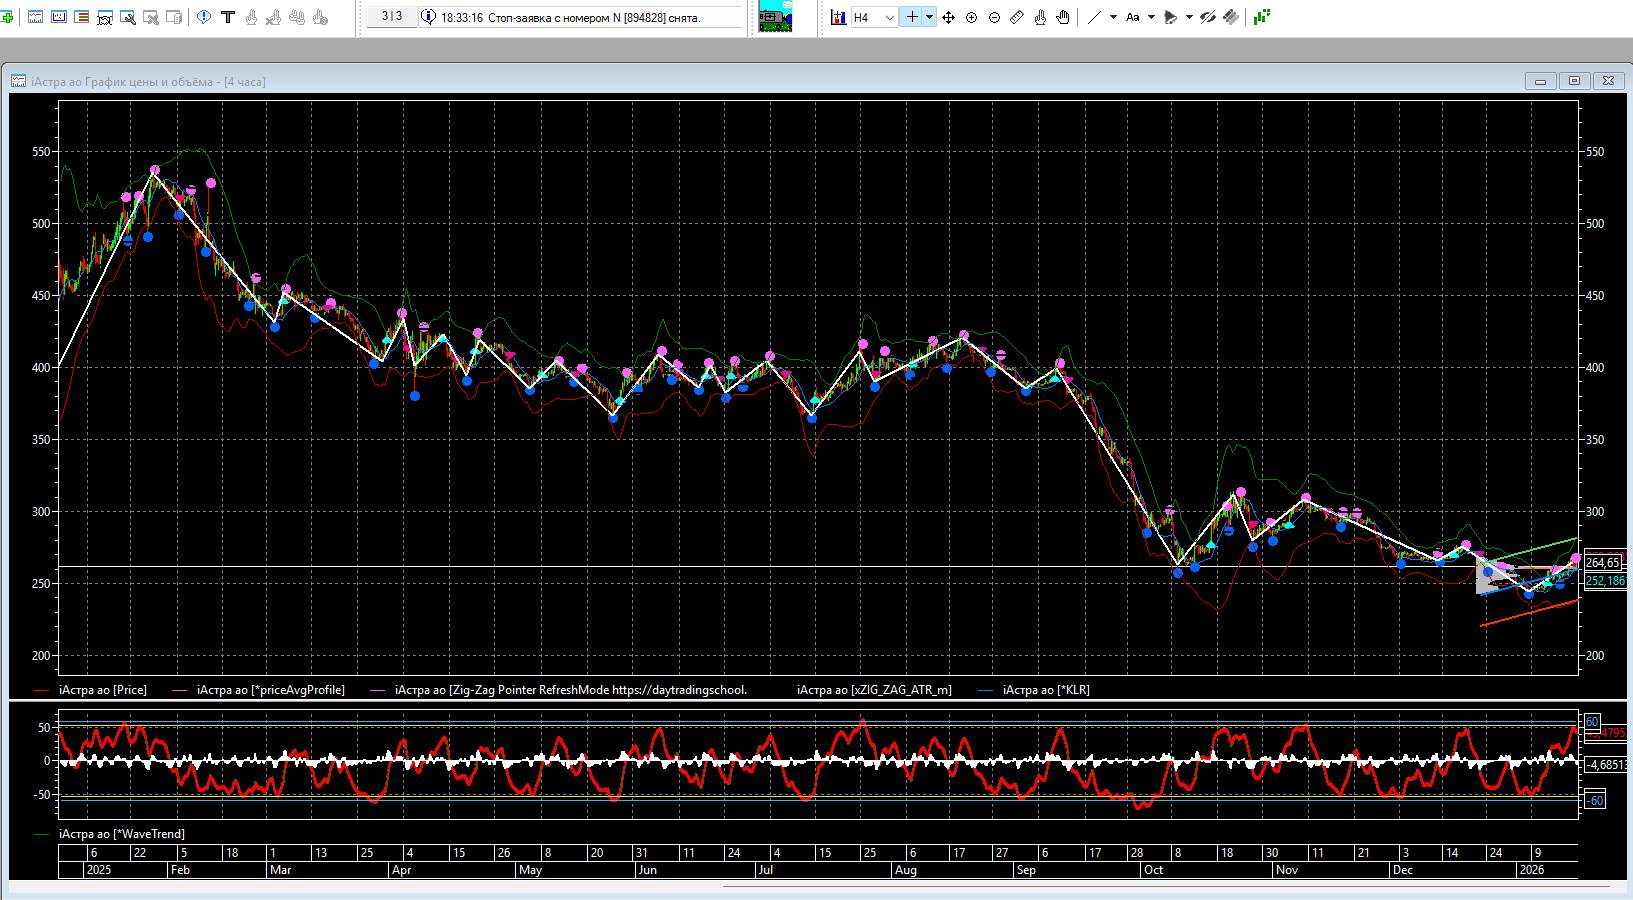Click the 3|3 message counter button
The width and height of the screenshot is (1633, 900).
pyautogui.click(x=392, y=17)
